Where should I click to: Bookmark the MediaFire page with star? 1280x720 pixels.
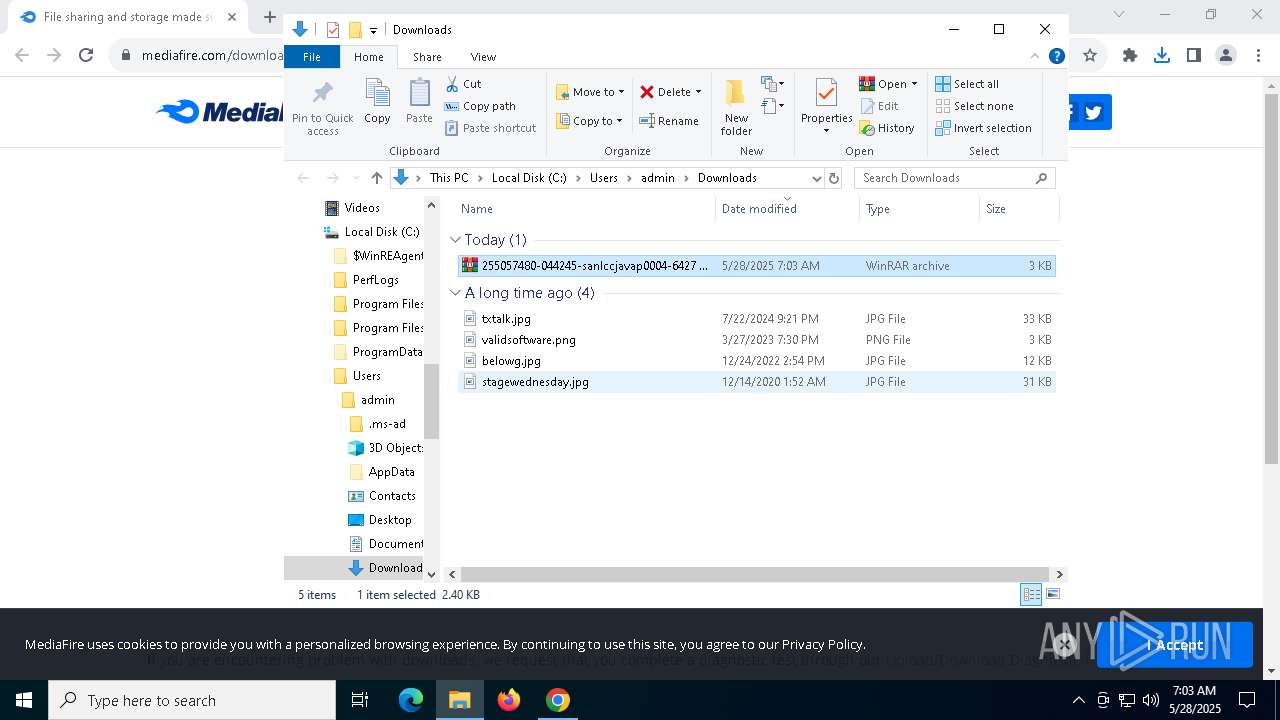pyautogui.click(x=1090, y=56)
